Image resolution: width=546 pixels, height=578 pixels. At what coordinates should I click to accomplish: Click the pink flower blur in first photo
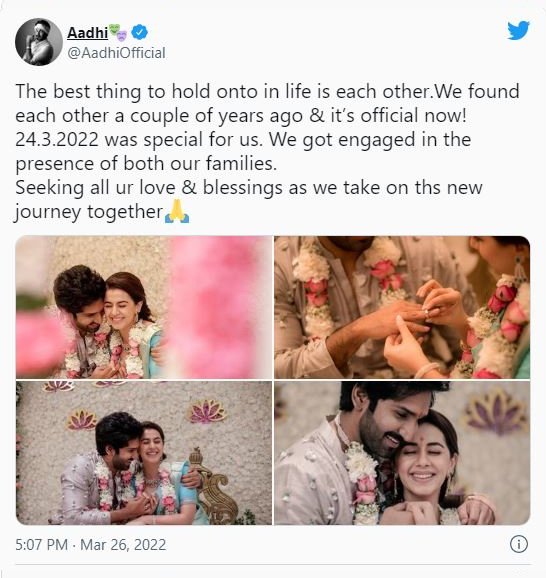point(218,306)
